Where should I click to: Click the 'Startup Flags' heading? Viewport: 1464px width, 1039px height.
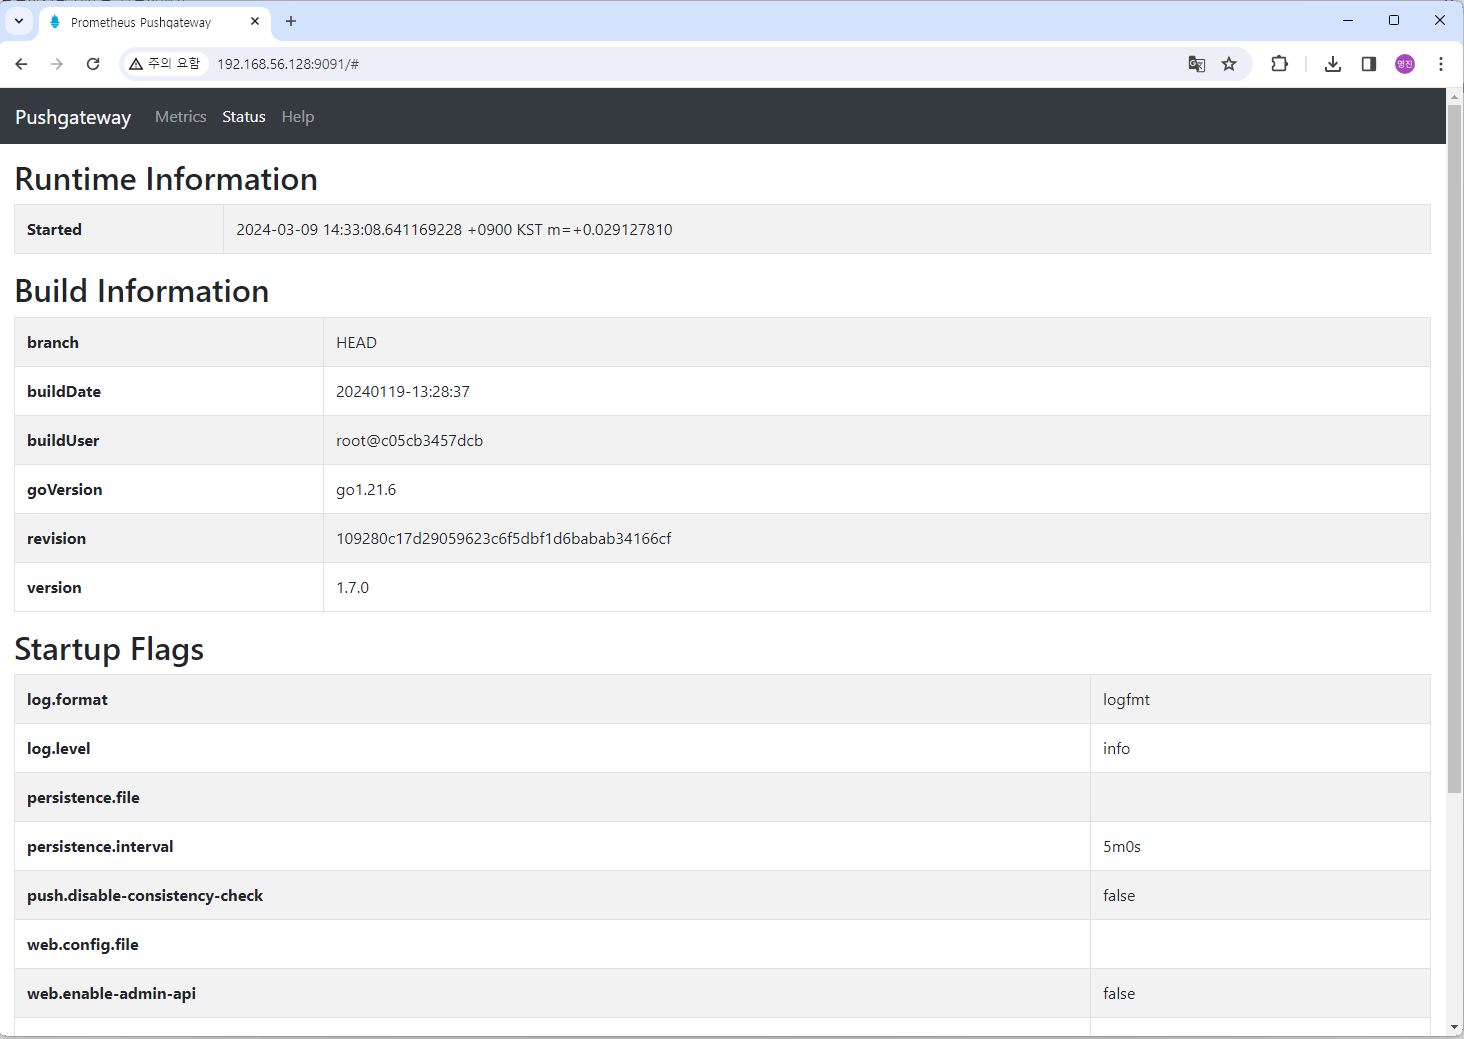click(109, 650)
